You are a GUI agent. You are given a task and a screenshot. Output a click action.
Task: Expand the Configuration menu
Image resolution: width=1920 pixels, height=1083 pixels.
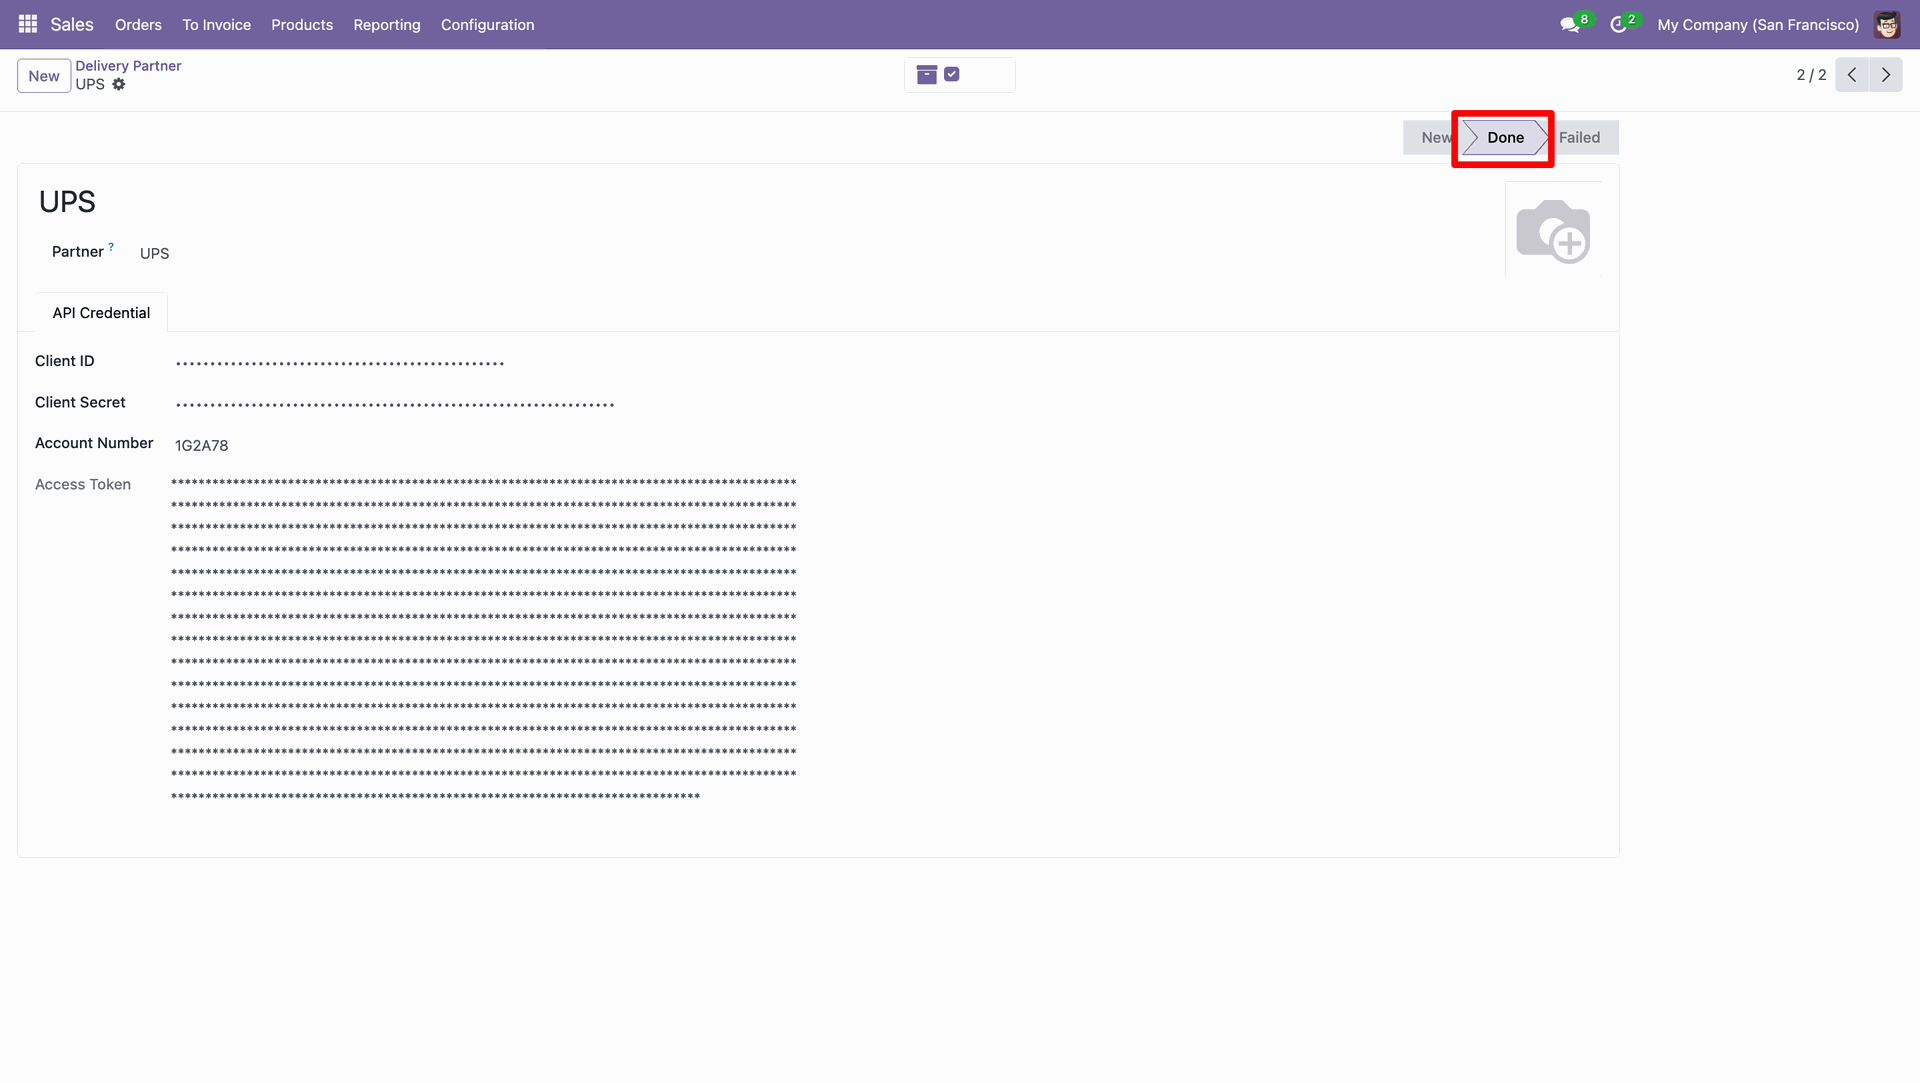(x=487, y=25)
